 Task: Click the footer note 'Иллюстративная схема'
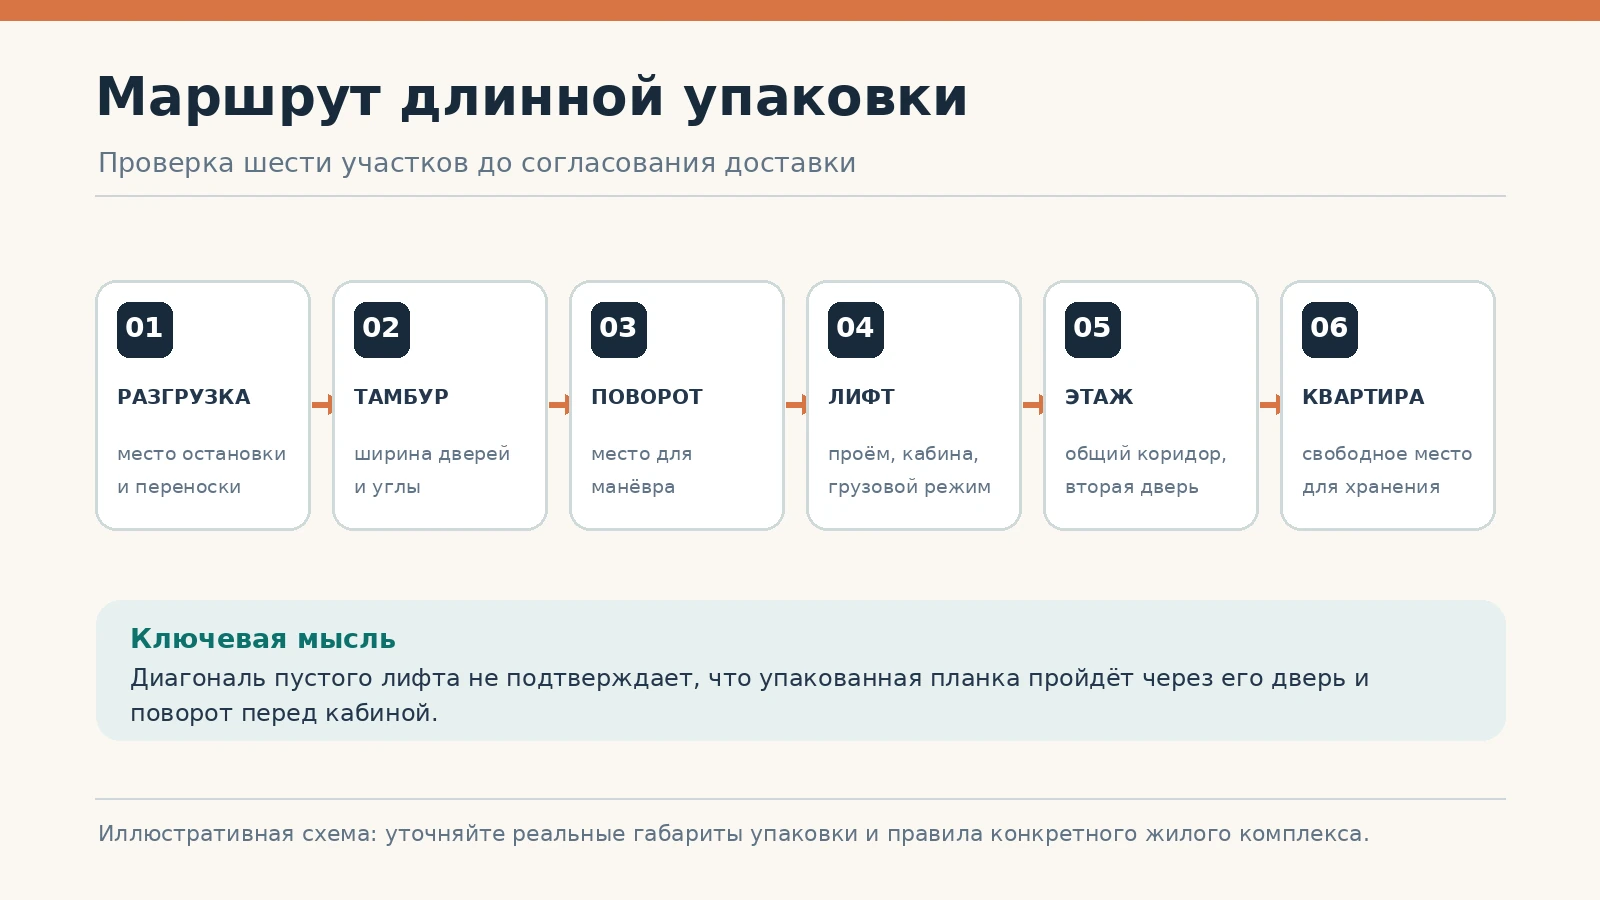tap(733, 834)
